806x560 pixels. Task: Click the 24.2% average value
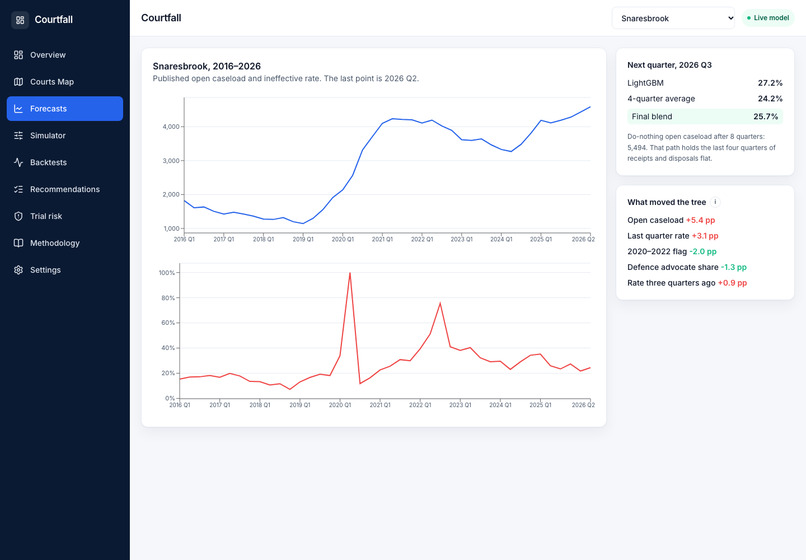770,99
